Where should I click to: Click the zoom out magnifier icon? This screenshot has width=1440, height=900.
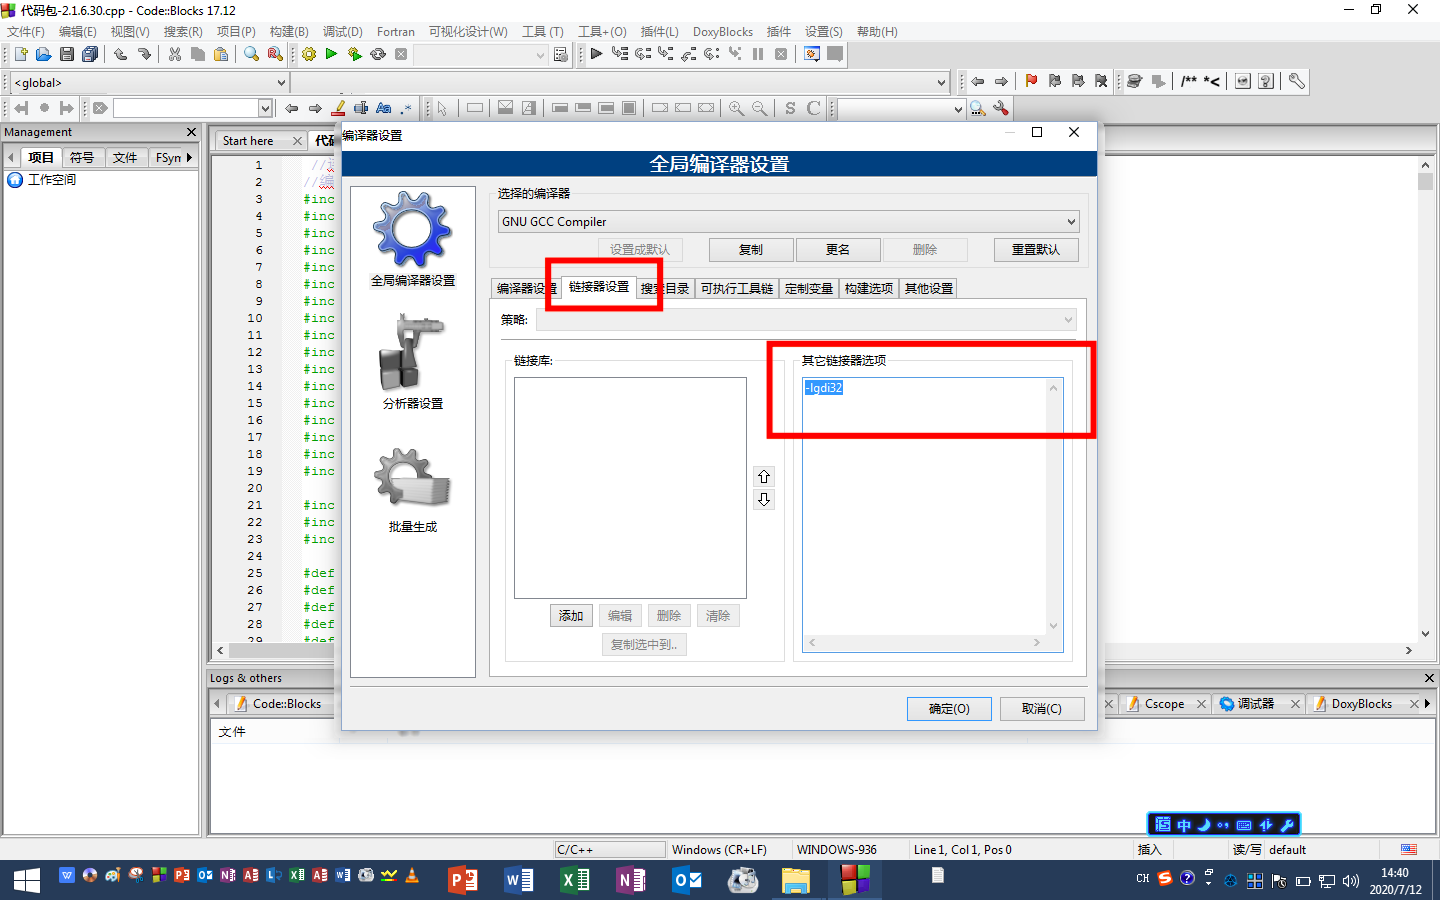point(759,108)
